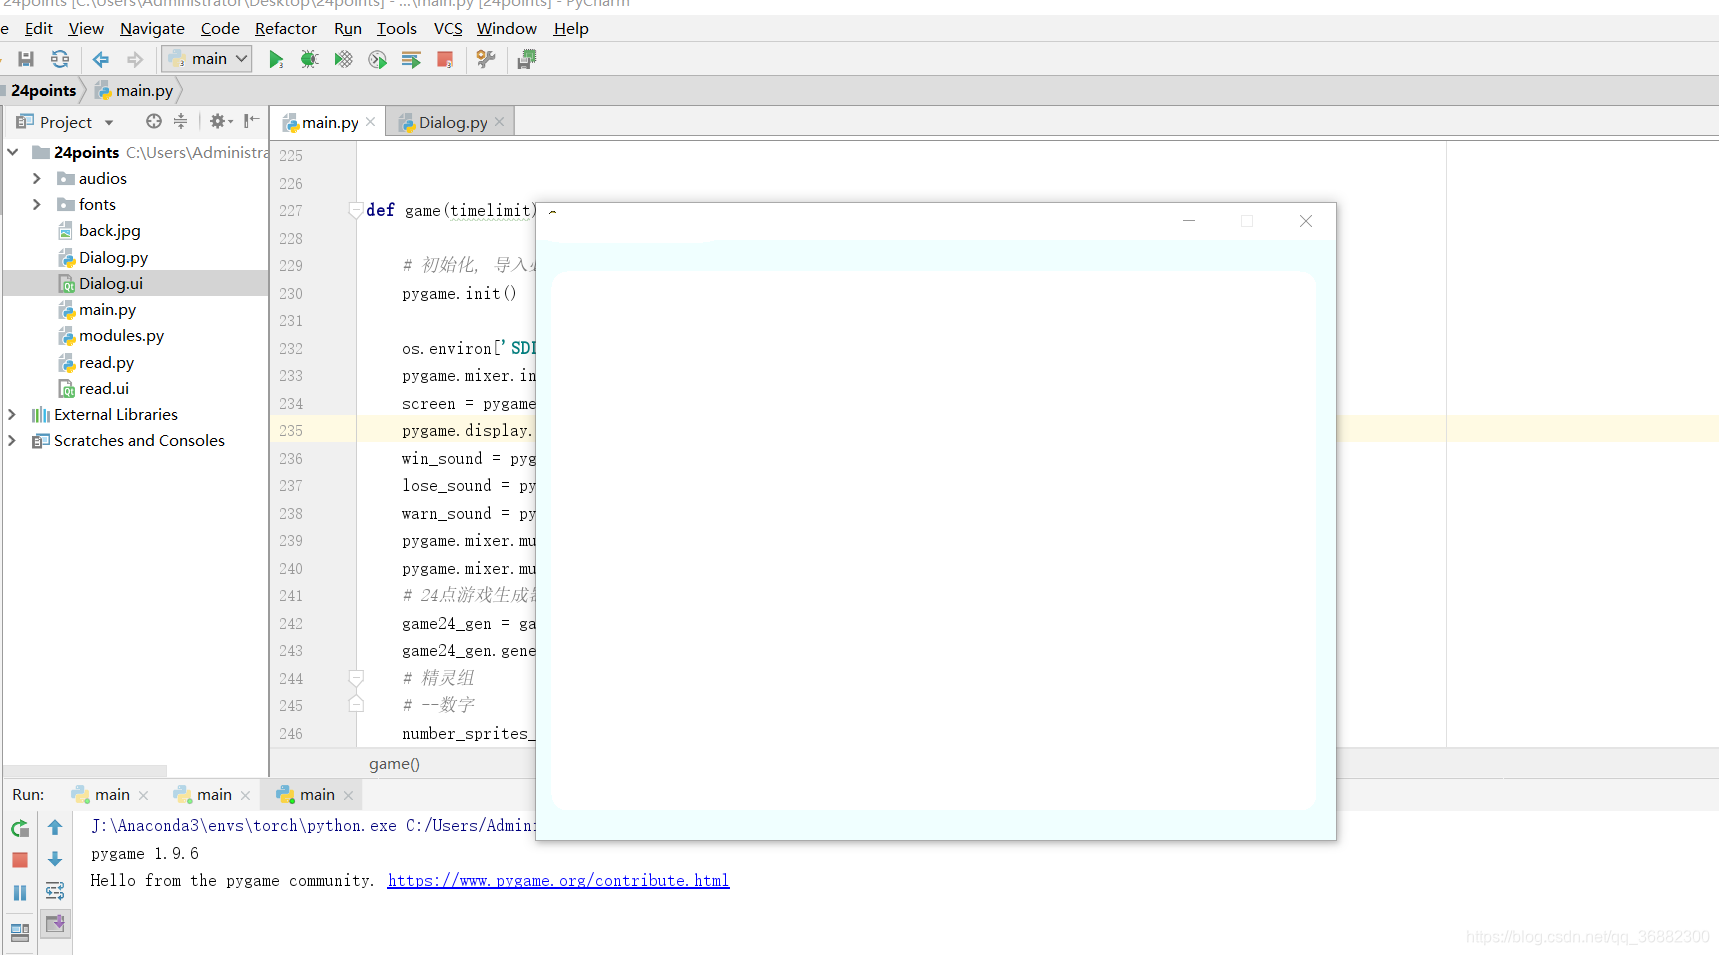This screenshot has width=1719, height=955.
Task: Run the main configuration
Action: click(276, 58)
